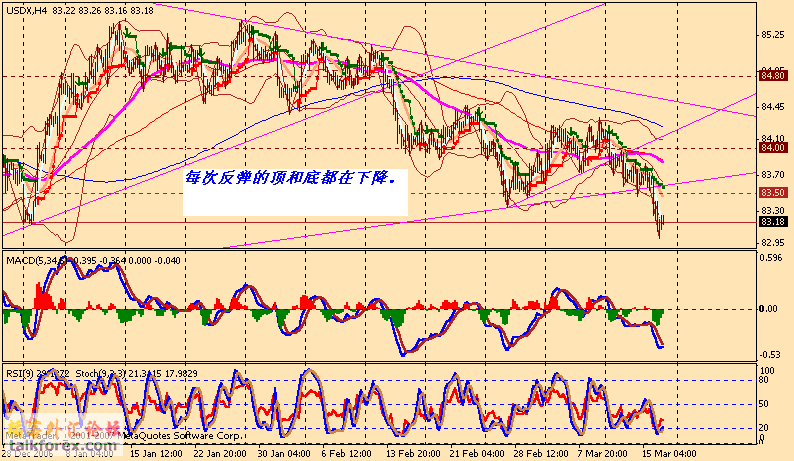
Task: Click the 50 level label on RSI scale
Action: pos(764,404)
